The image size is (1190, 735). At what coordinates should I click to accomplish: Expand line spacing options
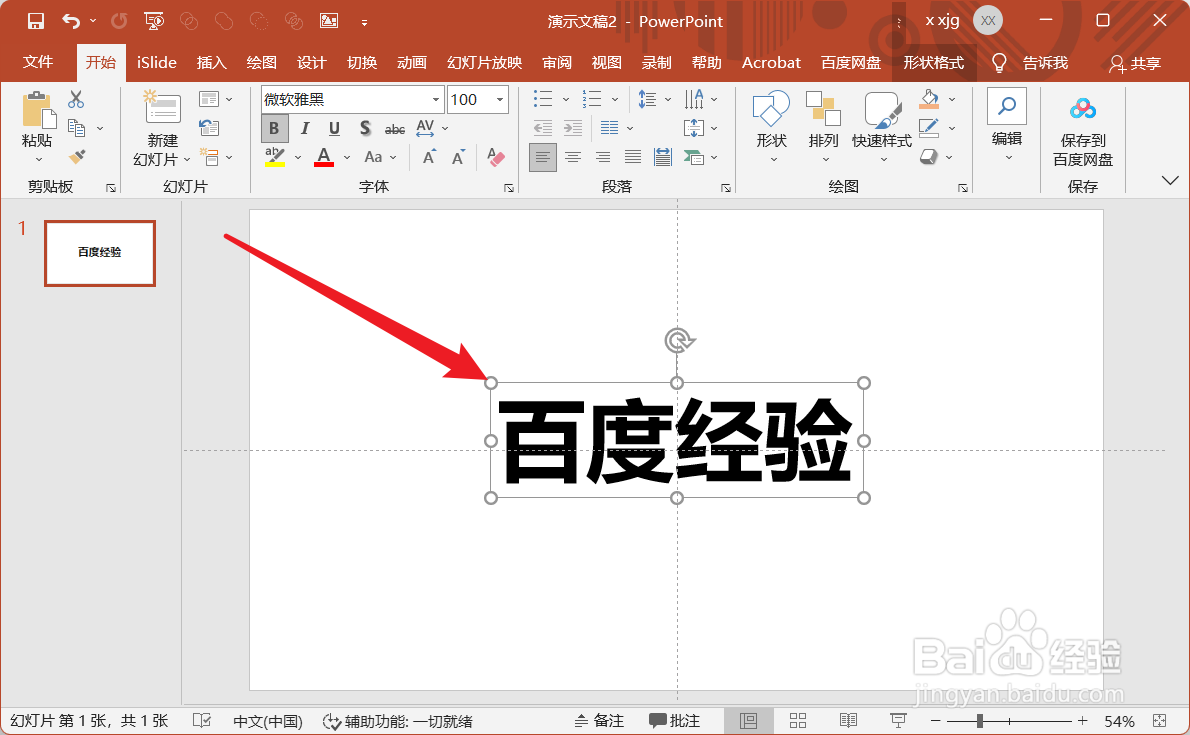coord(668,99)
